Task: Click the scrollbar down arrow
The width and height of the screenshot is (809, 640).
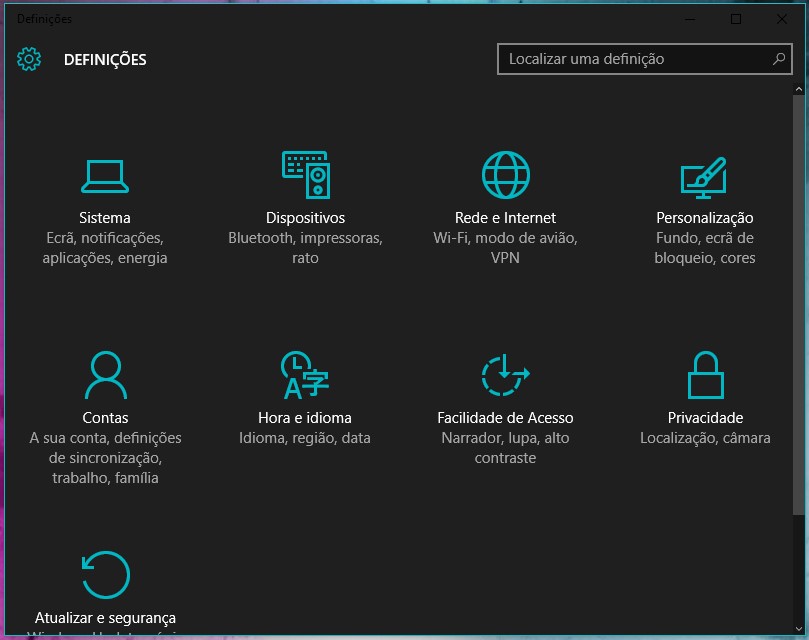Action: coord(799,629)
